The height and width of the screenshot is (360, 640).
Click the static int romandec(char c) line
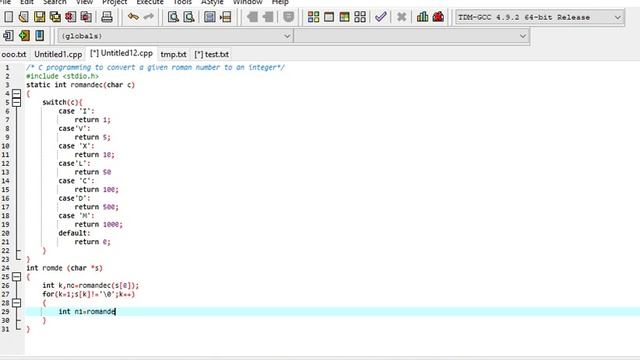click(80, 85)
